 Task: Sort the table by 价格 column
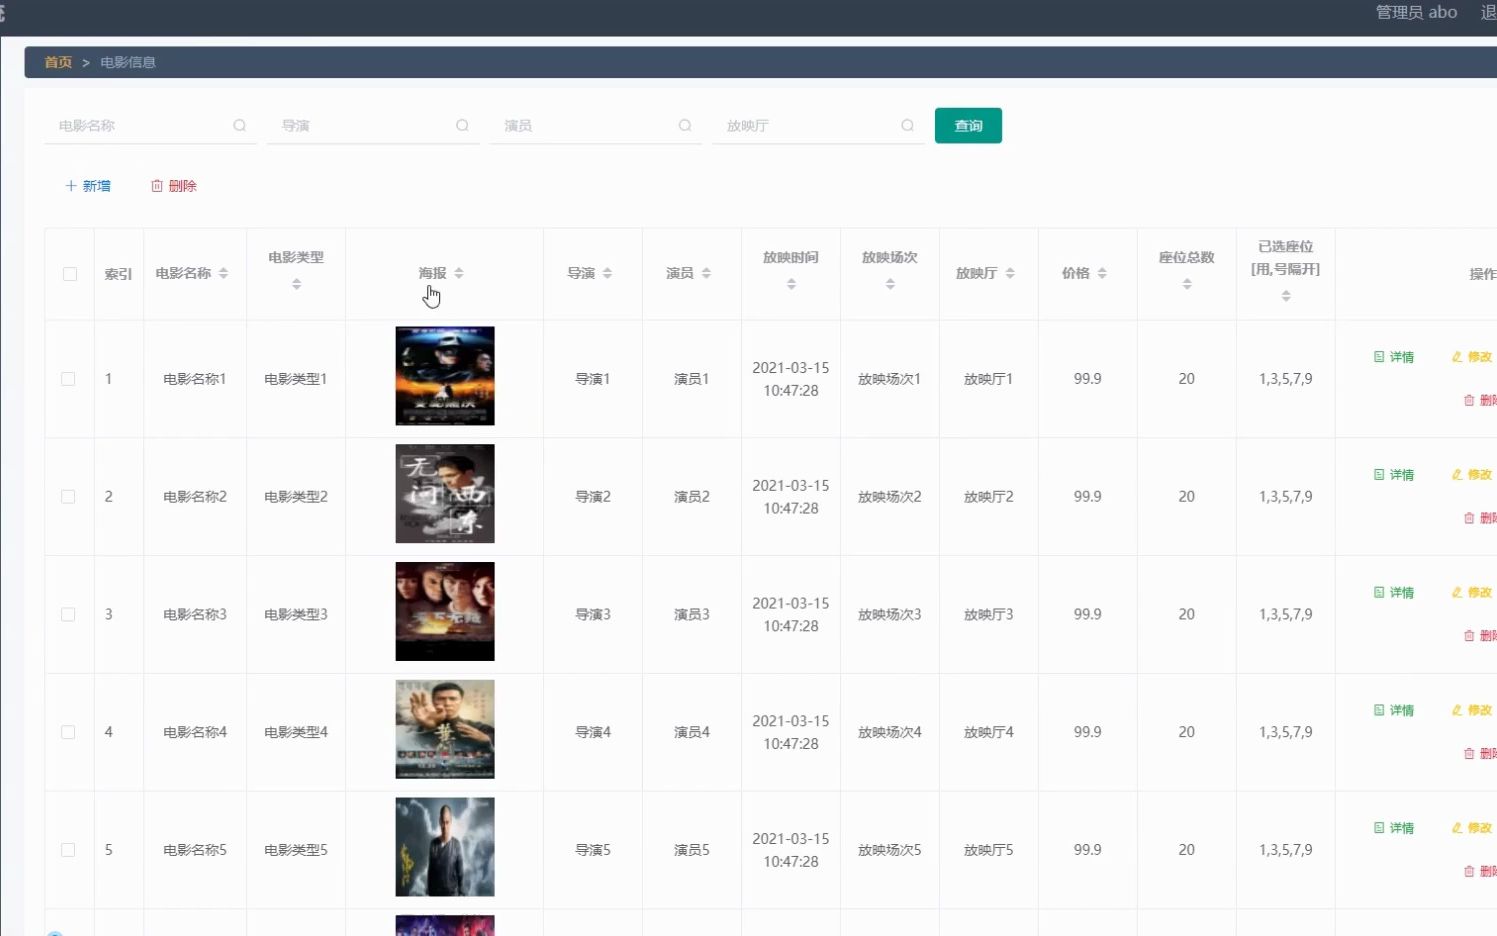pyautogui.click(x=1101, y=272)
